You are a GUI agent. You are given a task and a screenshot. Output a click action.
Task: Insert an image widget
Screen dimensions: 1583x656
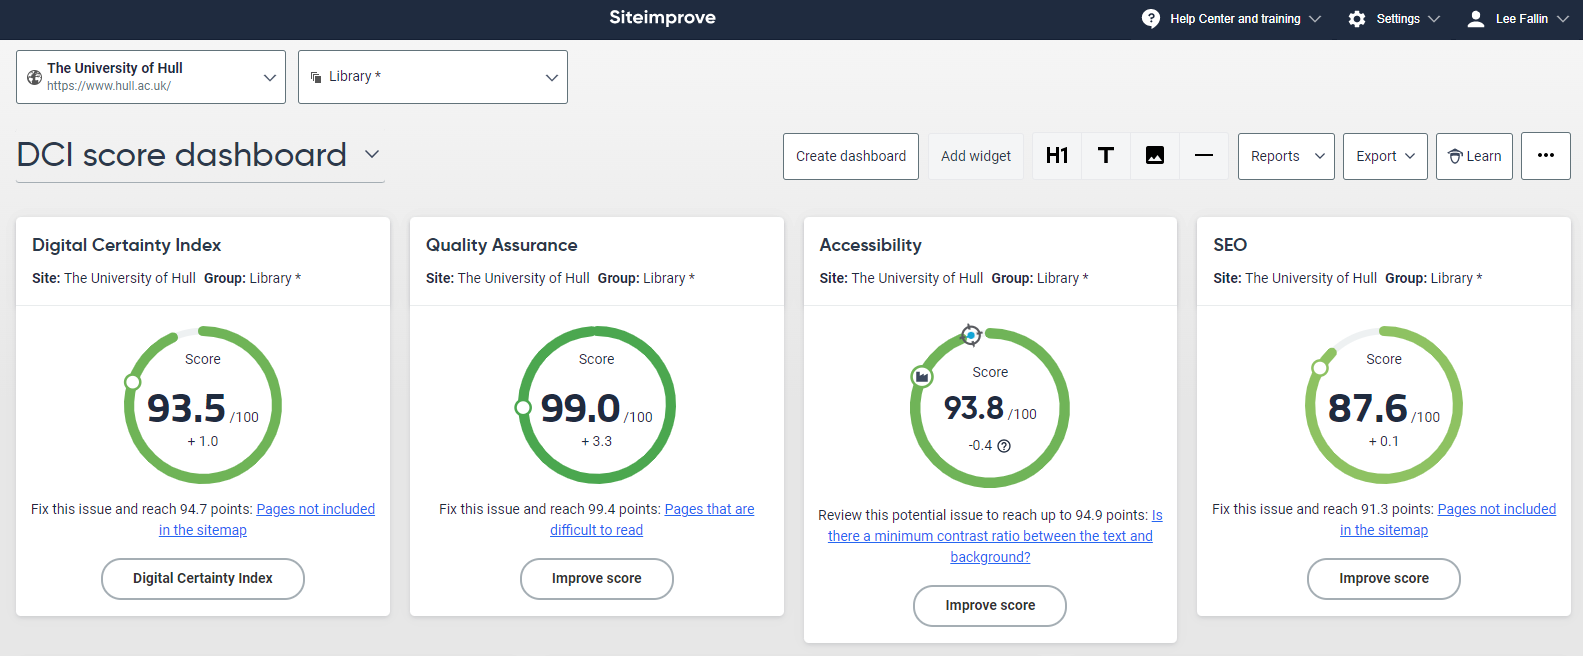[x=1154, y=156]
